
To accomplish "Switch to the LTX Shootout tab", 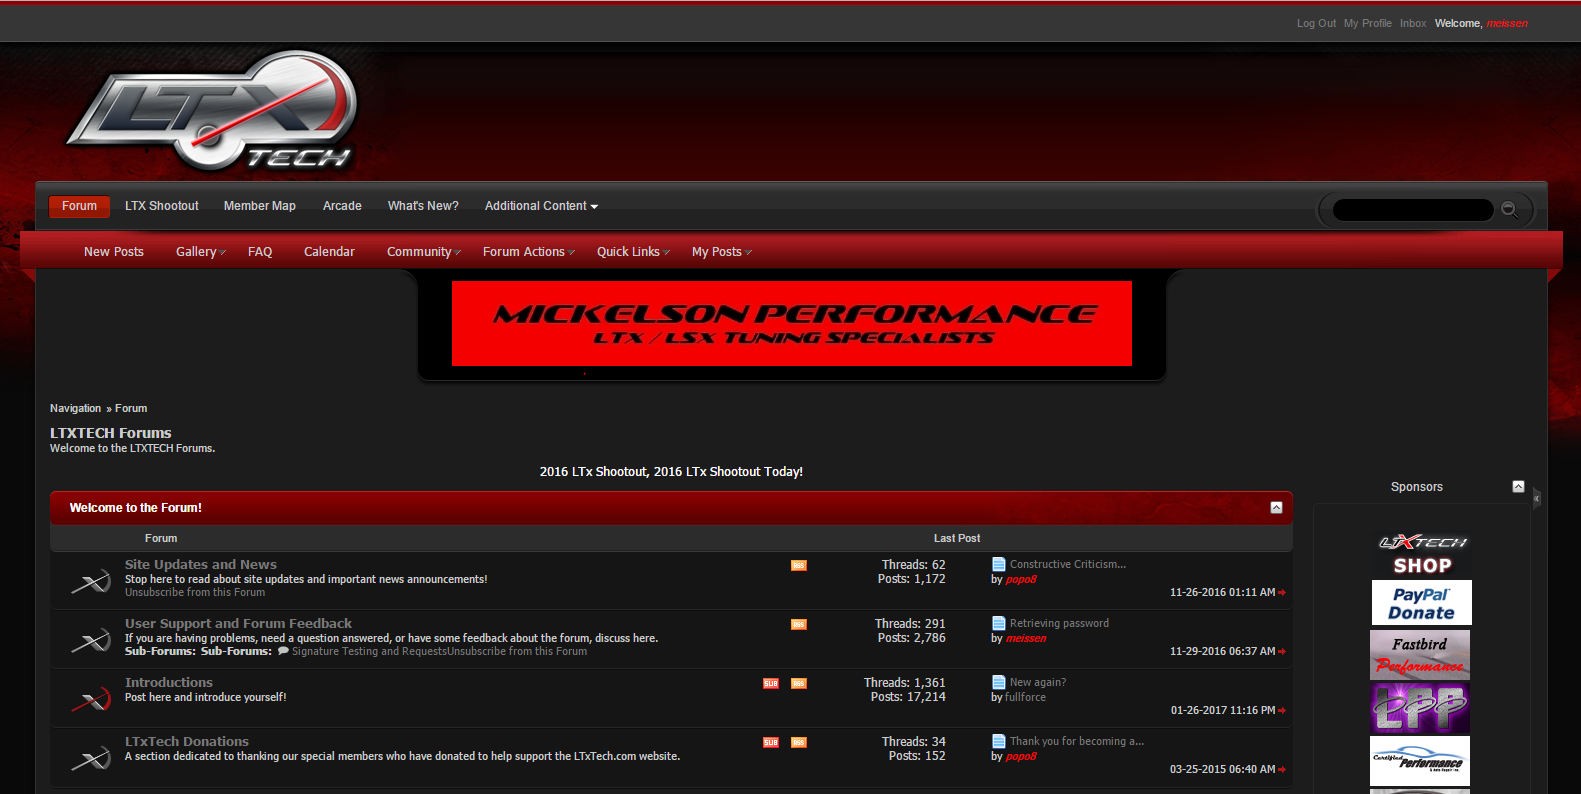I will pyautogui.click(x=161, y=206).
